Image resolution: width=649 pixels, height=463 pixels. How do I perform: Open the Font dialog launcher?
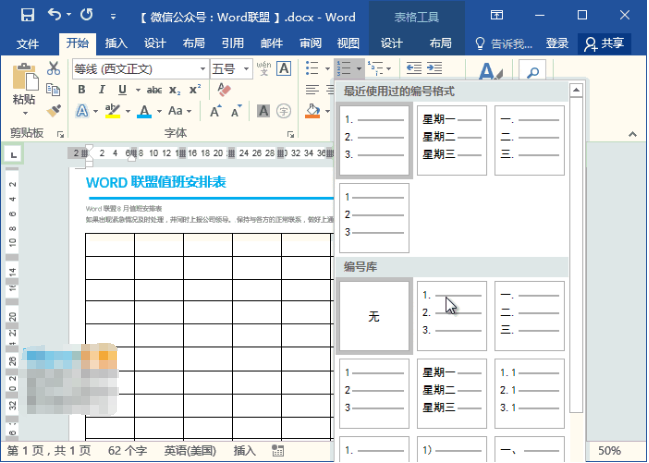[x=291, y=134]
